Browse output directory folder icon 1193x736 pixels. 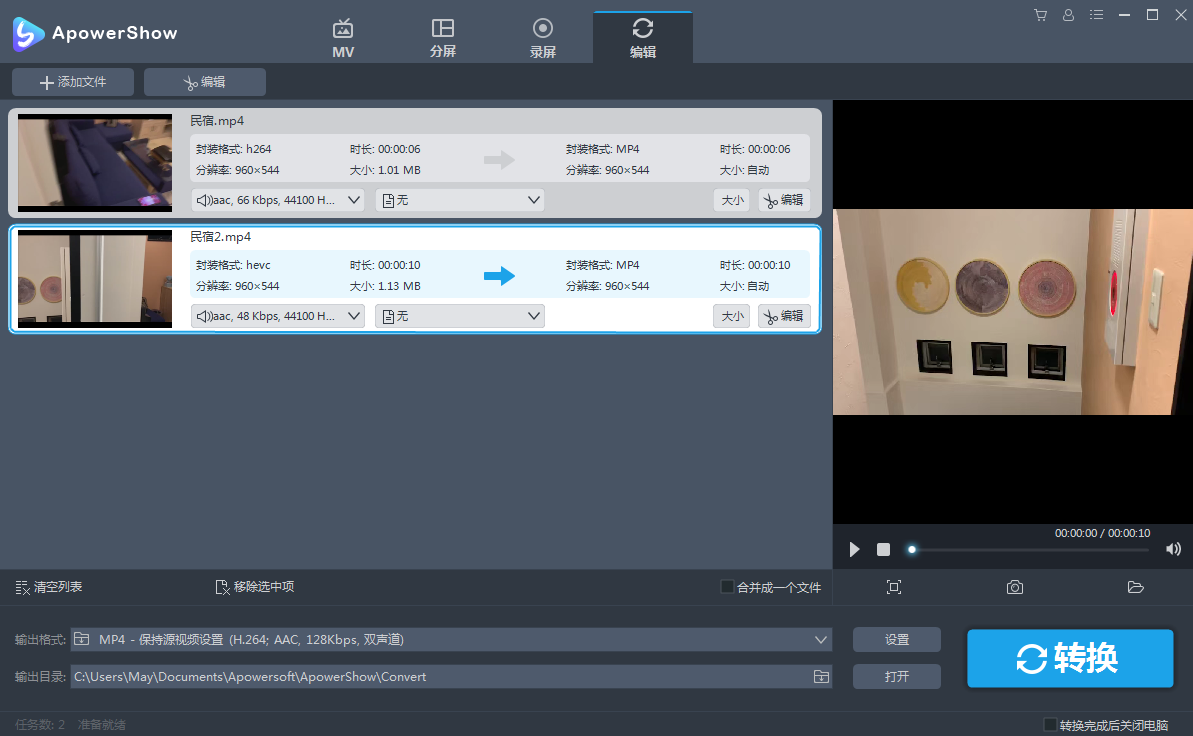(821, 677)
